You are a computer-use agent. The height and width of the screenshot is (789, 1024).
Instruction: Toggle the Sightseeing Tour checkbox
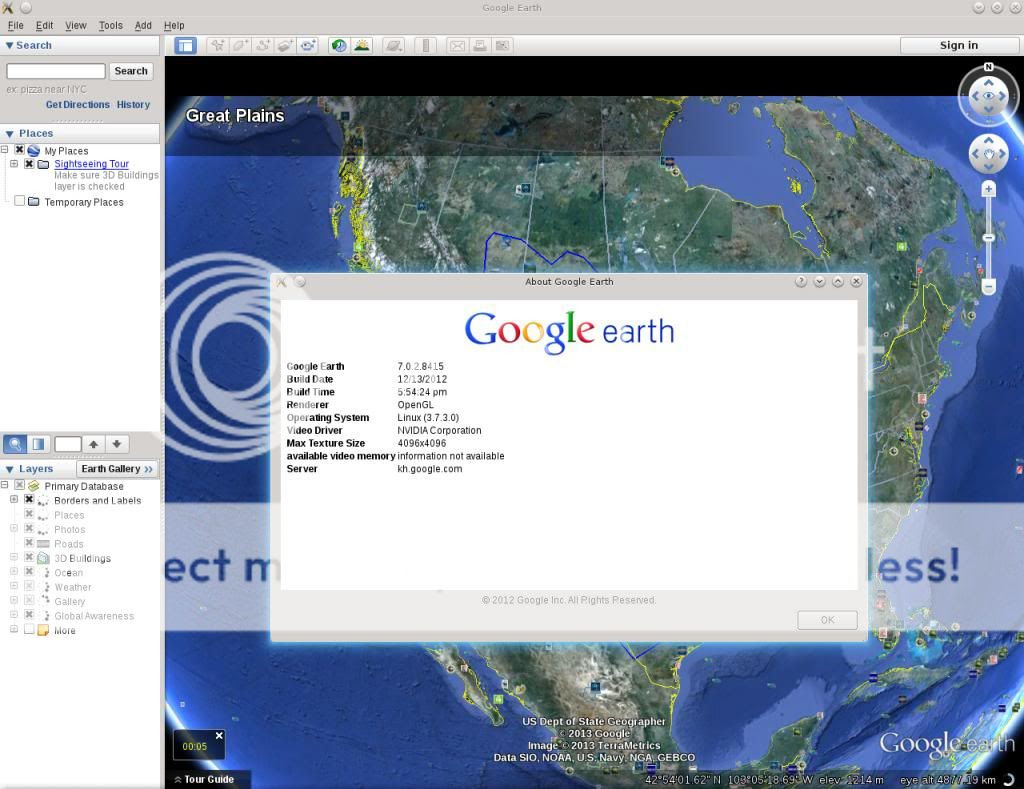29,163
